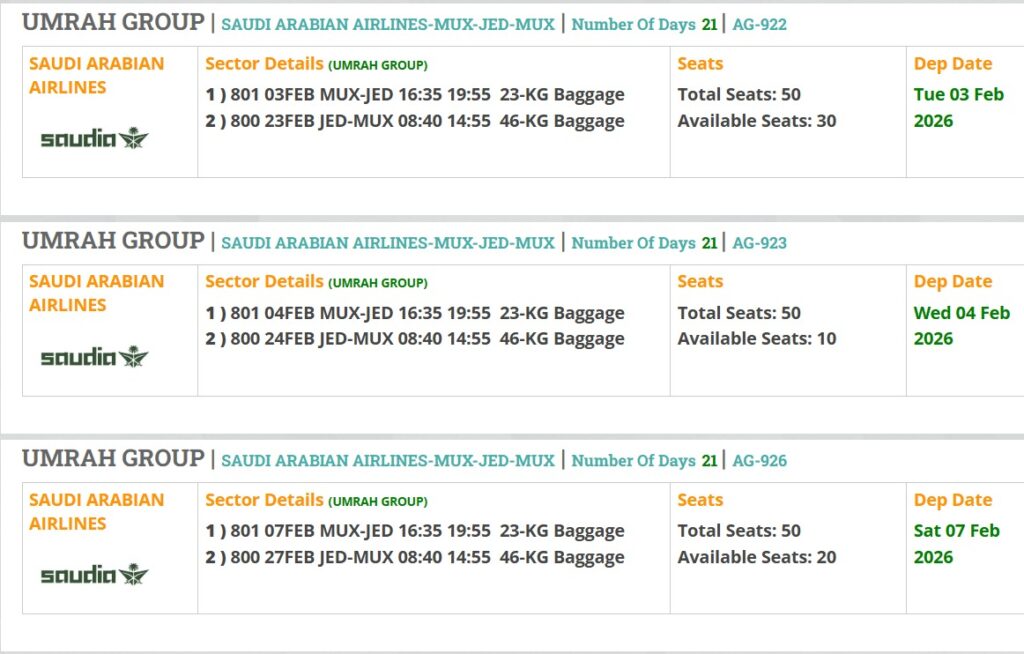Open the AG-926 group code link
The width and height of the screenshot is (1024, 654).
(759, 460)
